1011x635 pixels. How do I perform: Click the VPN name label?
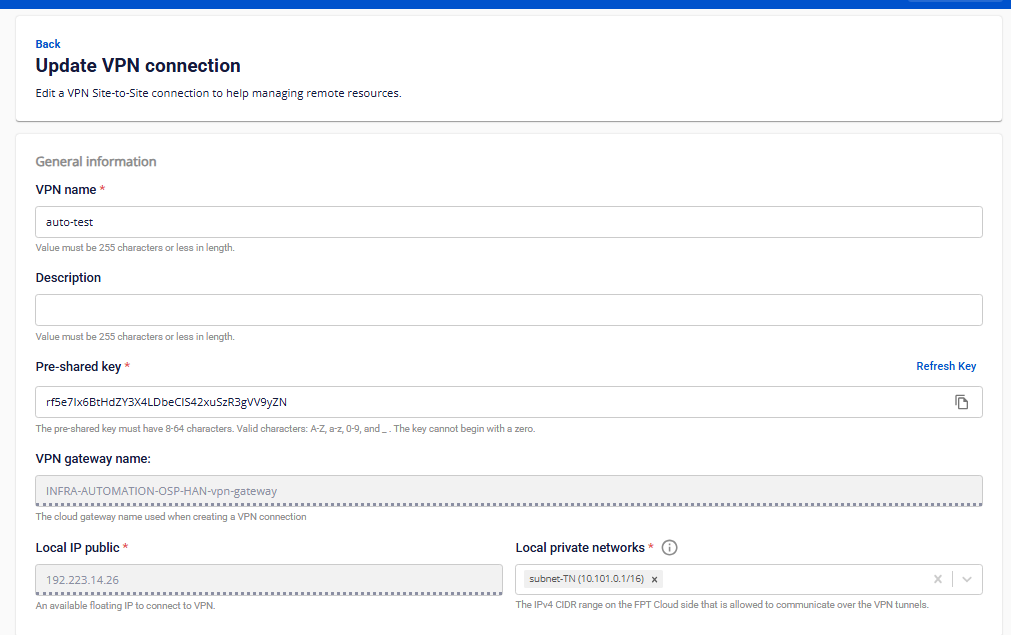pyautogui.click(x=66, y=190)
